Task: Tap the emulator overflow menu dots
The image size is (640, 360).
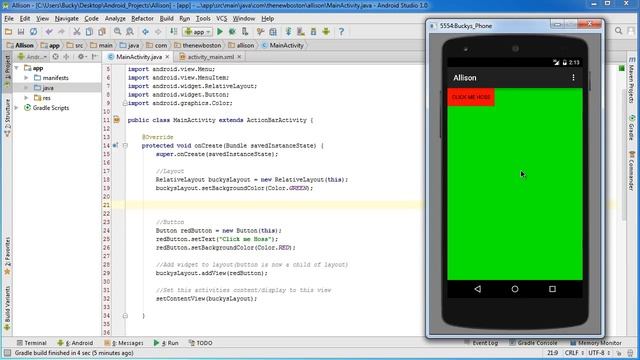Action: (573, 78)
